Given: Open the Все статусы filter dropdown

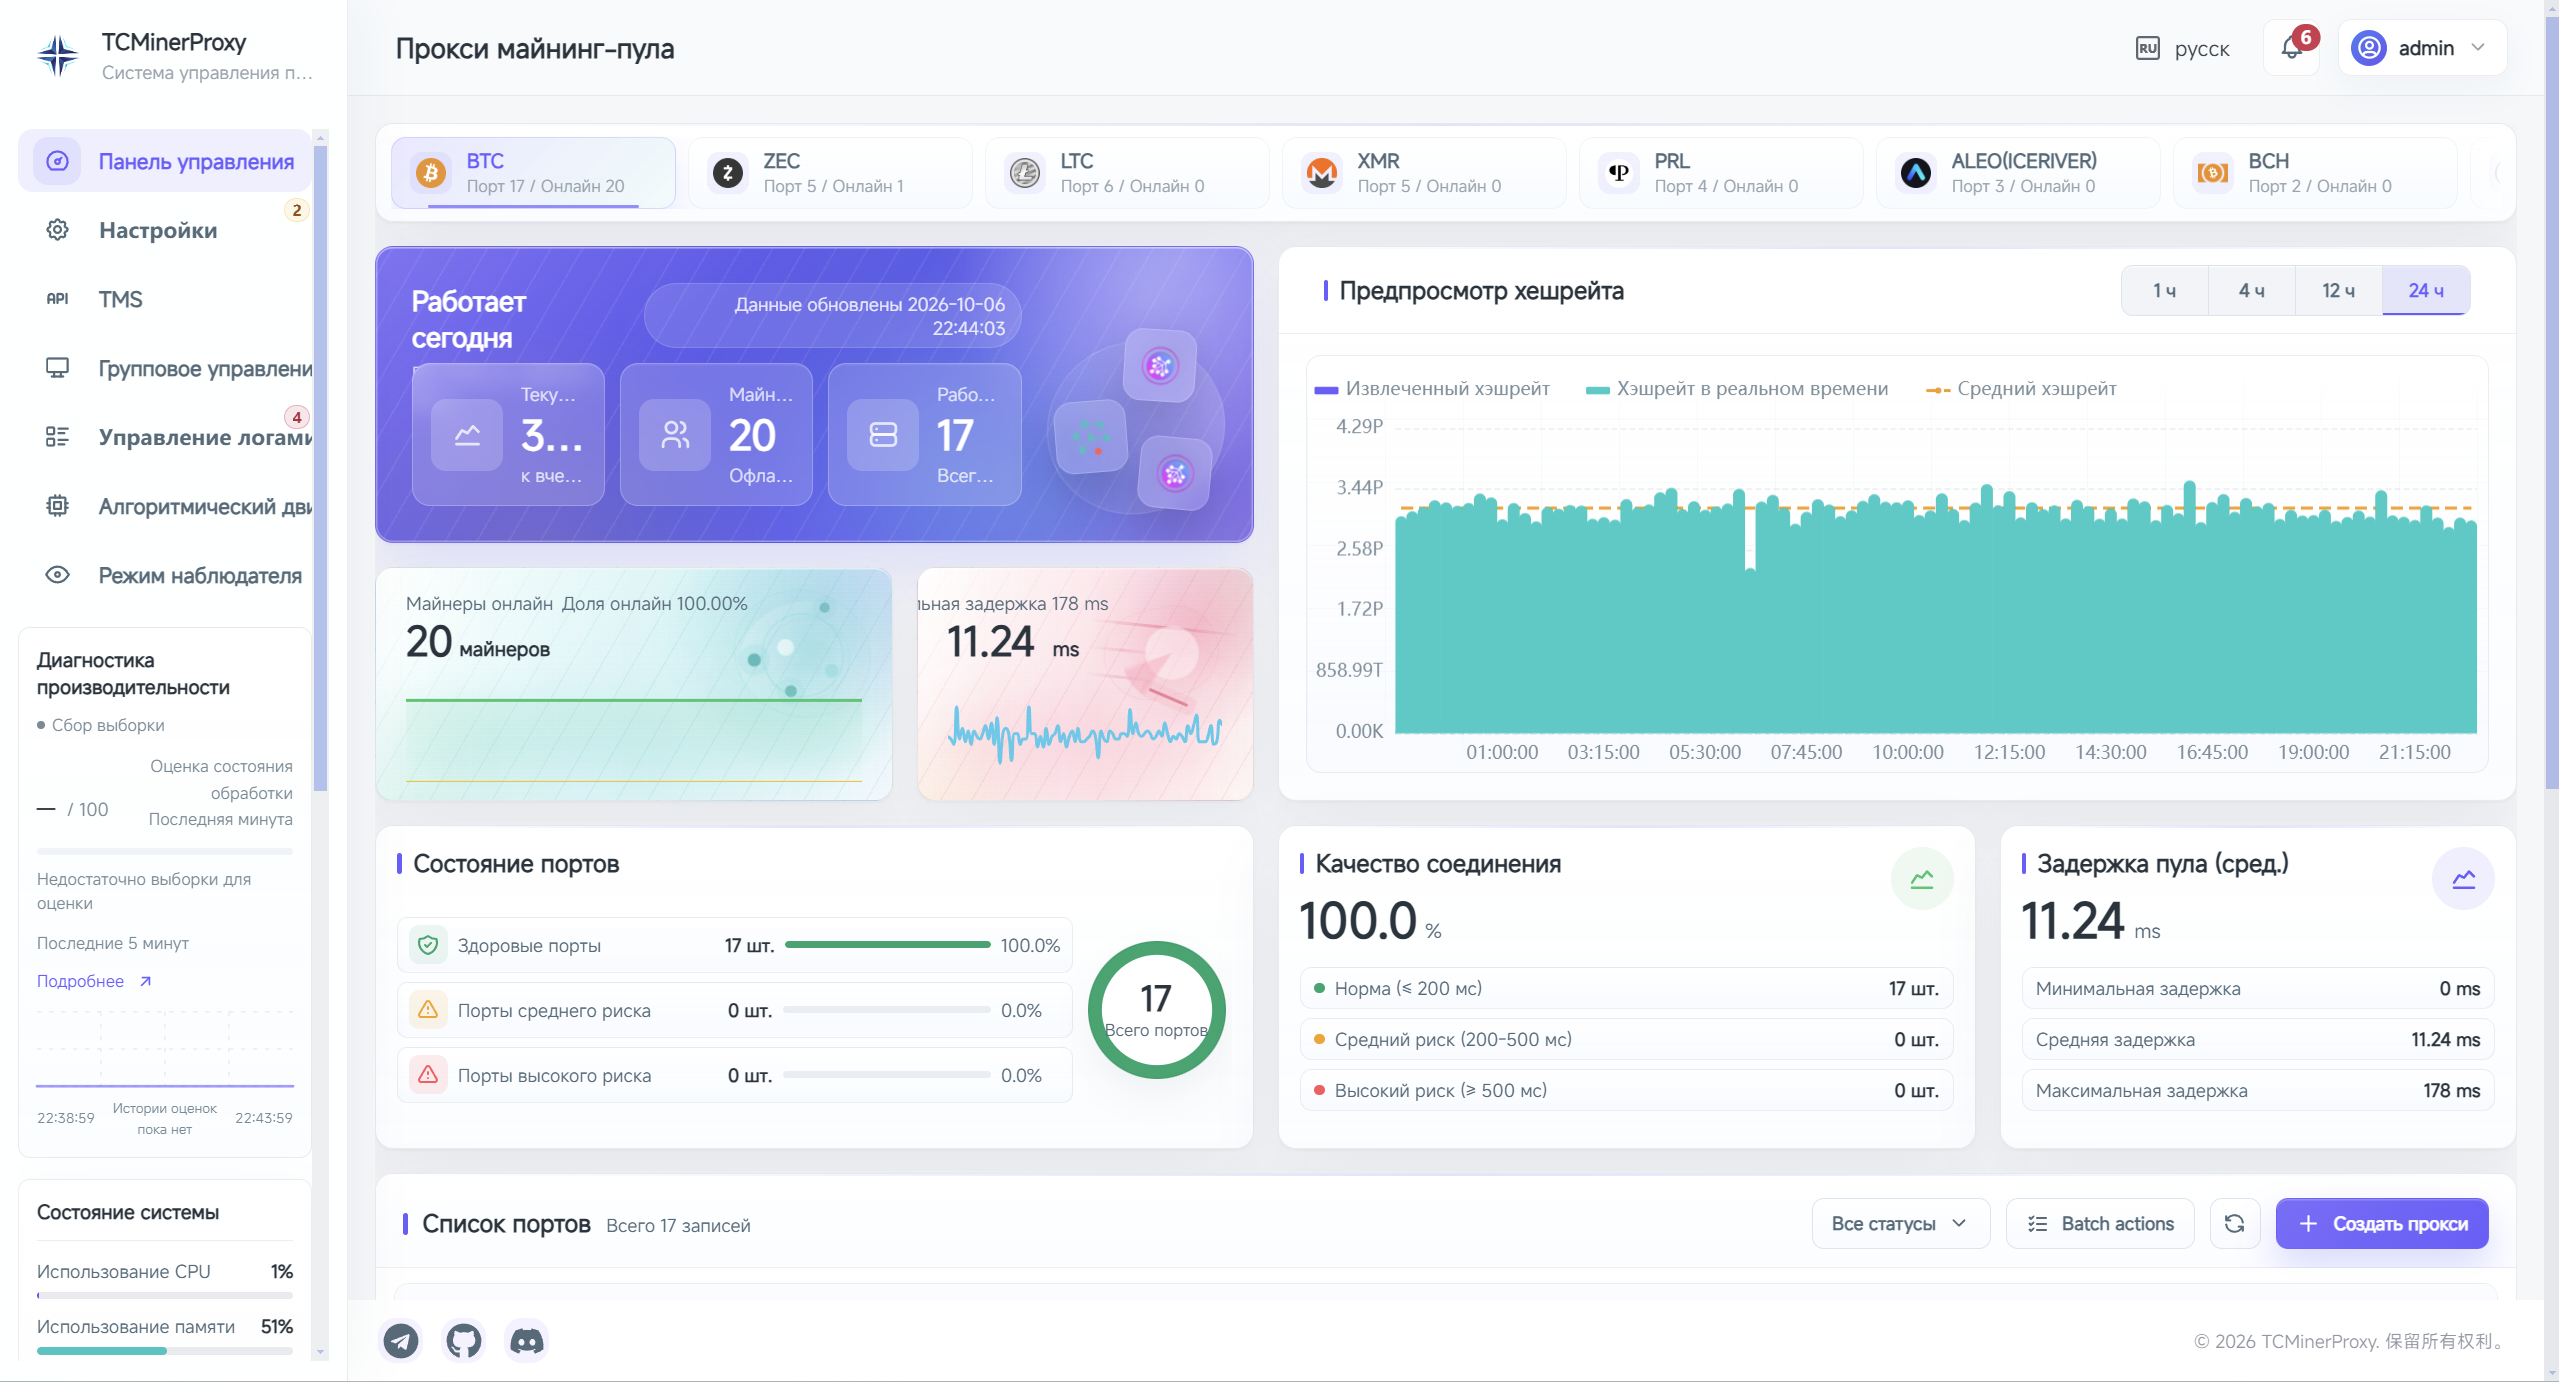Looking at the screenshot, I should pos(1900,1223).
